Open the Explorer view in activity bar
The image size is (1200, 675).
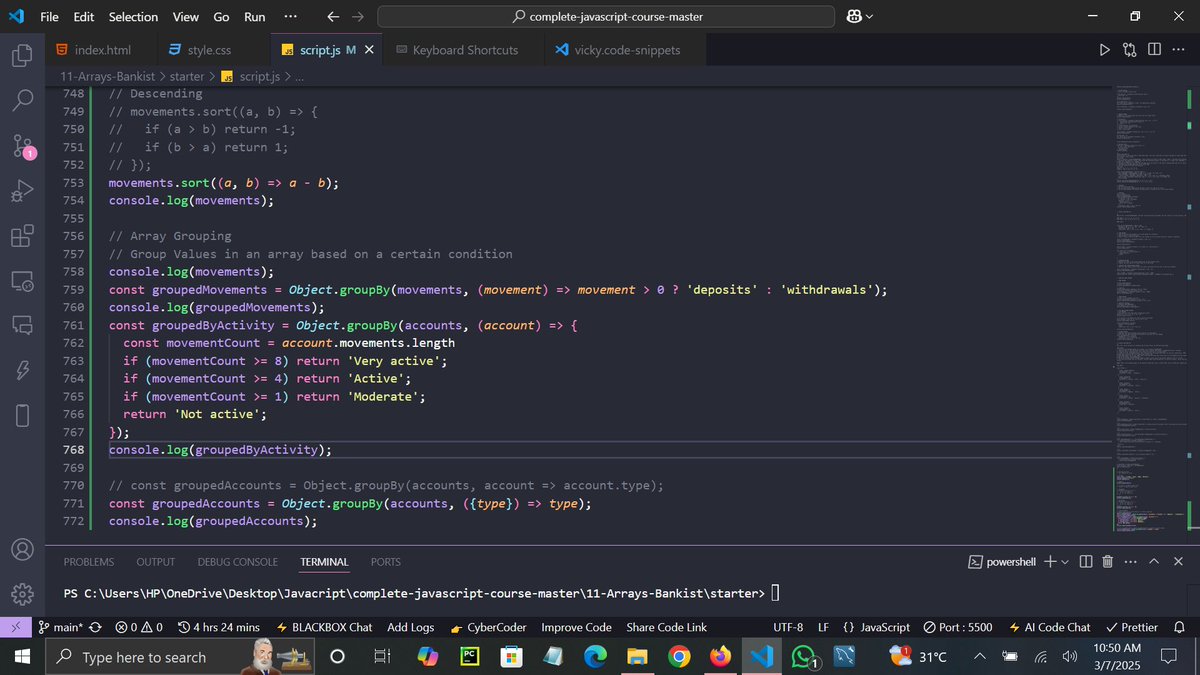[22, 56]
